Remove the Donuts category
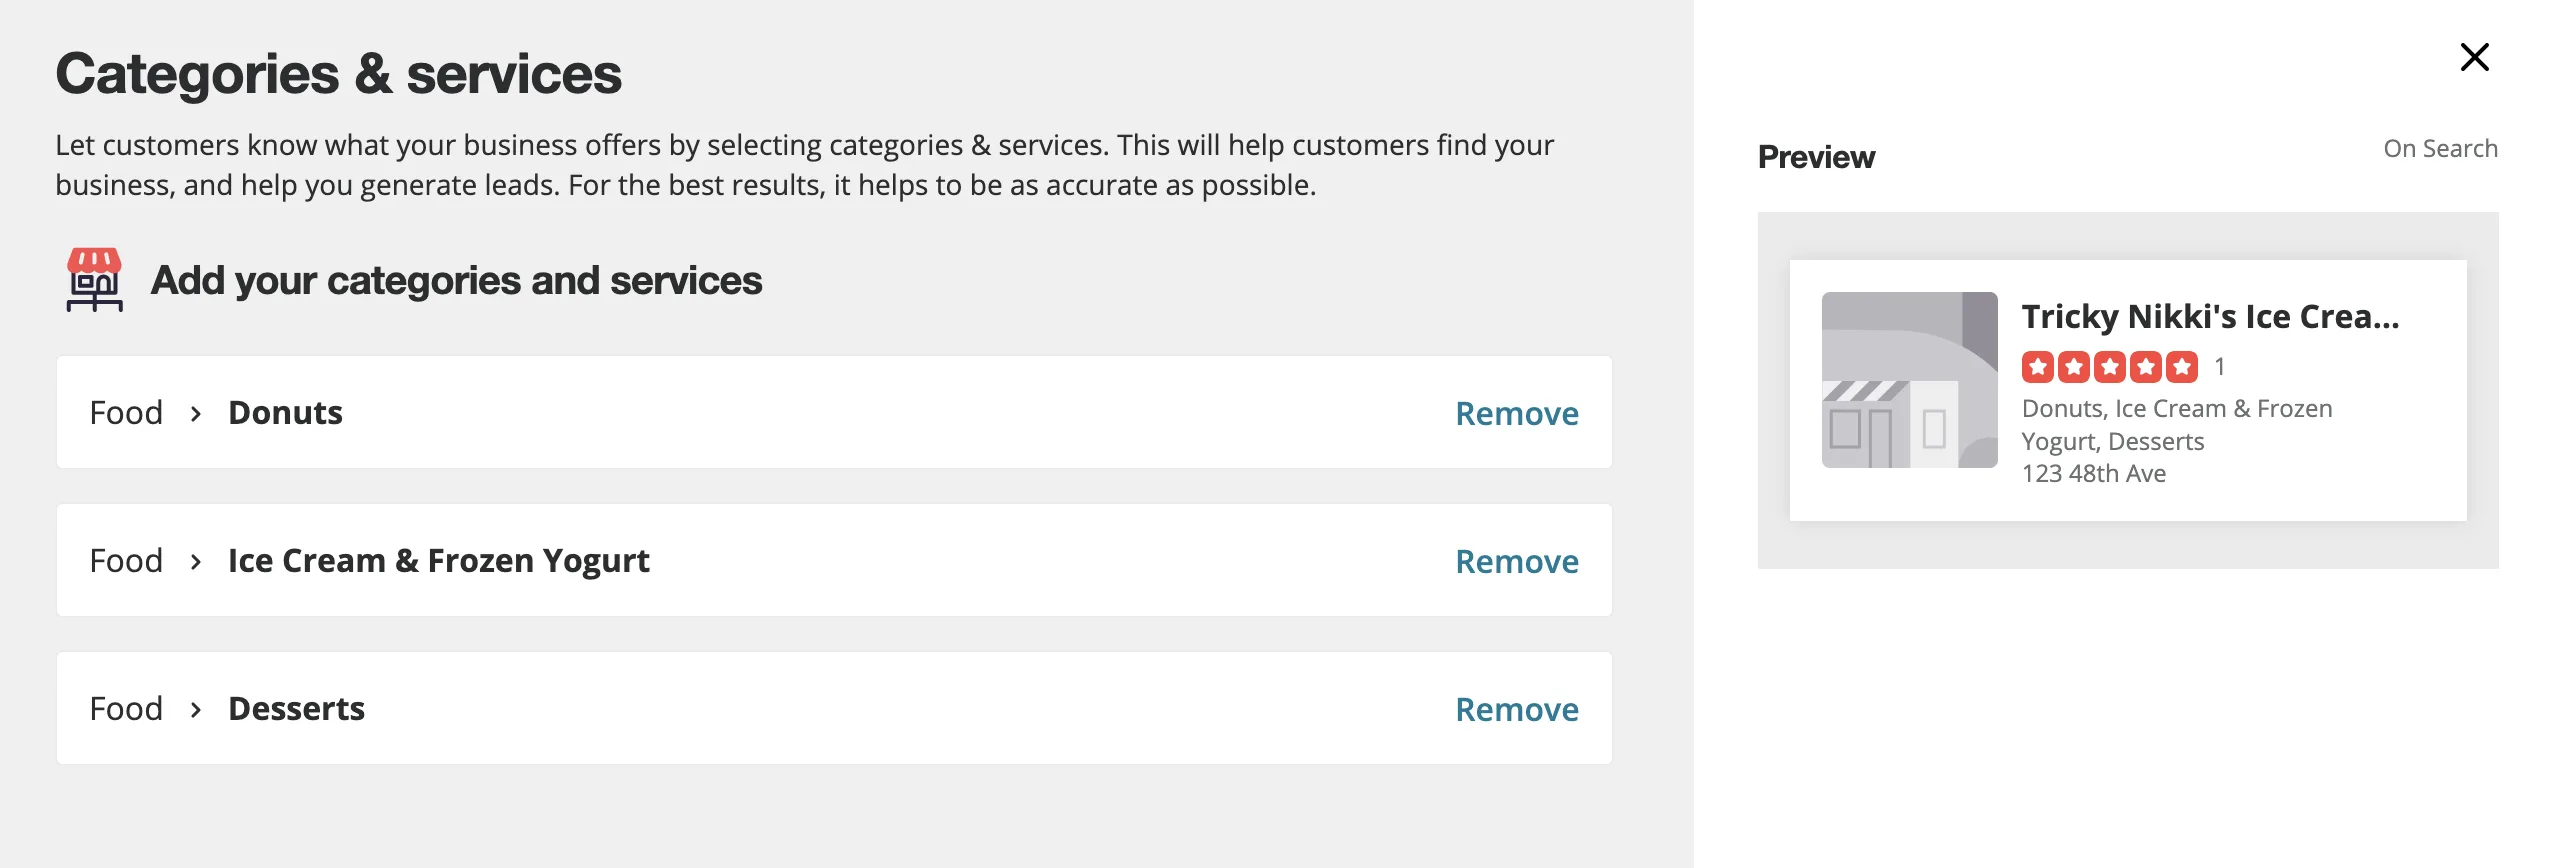Screen dimensions: 2550x868 (x=1516, y=413)
